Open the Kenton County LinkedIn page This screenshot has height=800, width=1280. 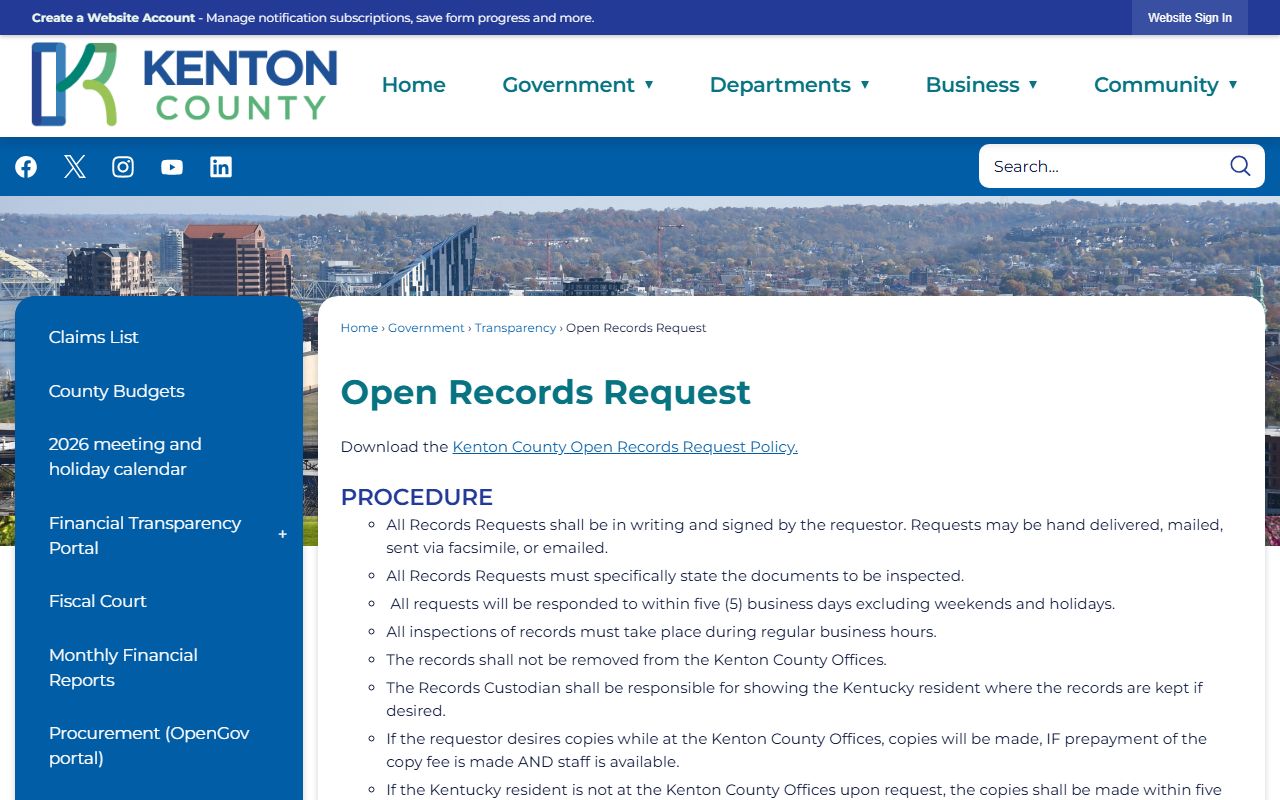coord(221,167)
